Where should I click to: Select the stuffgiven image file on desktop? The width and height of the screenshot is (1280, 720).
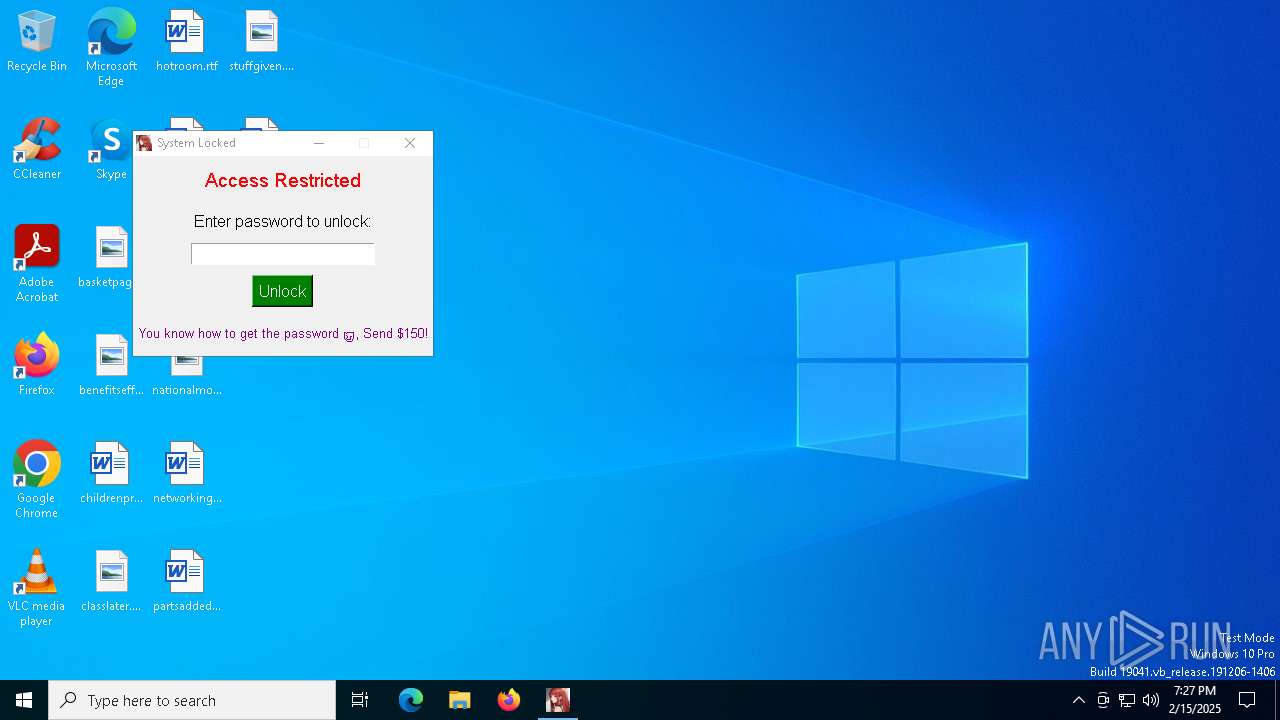[x=261, y=41]
